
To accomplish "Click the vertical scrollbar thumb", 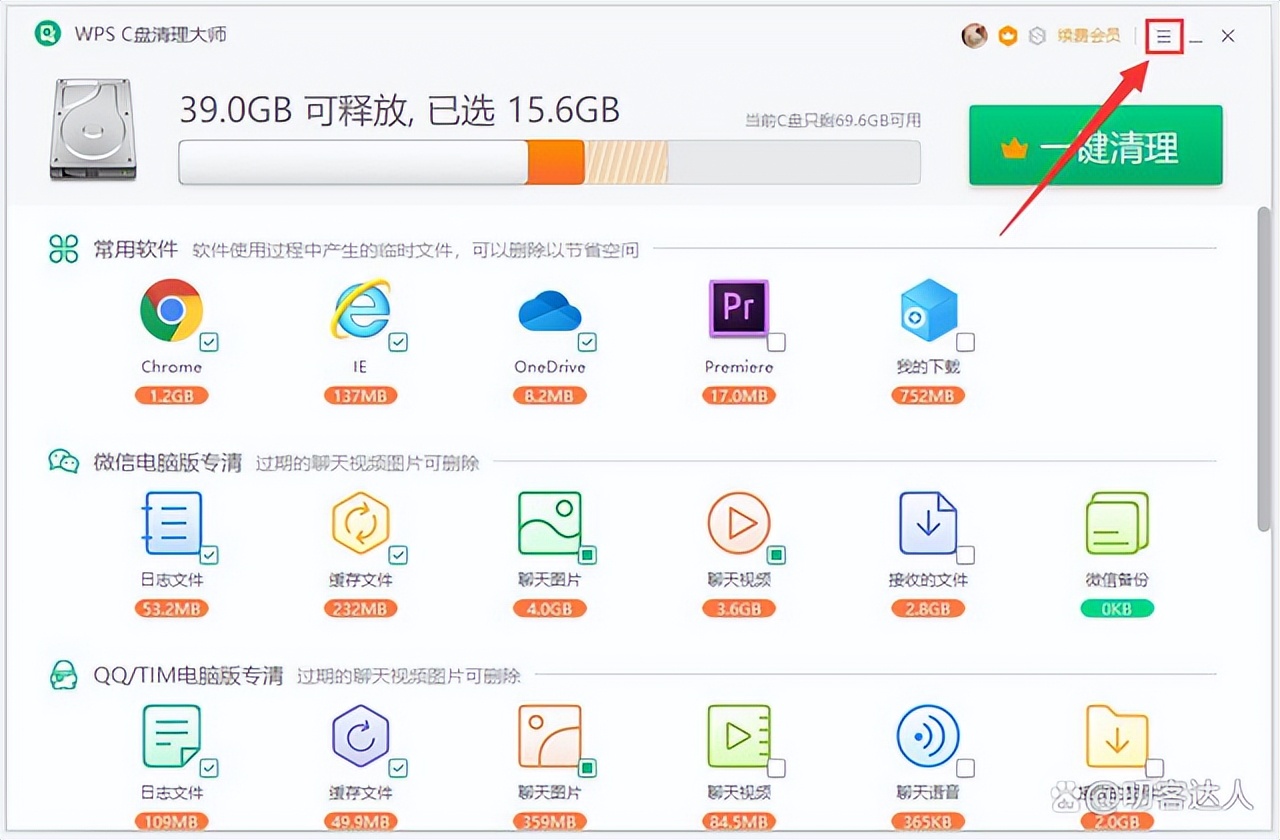I will 1265,369.
